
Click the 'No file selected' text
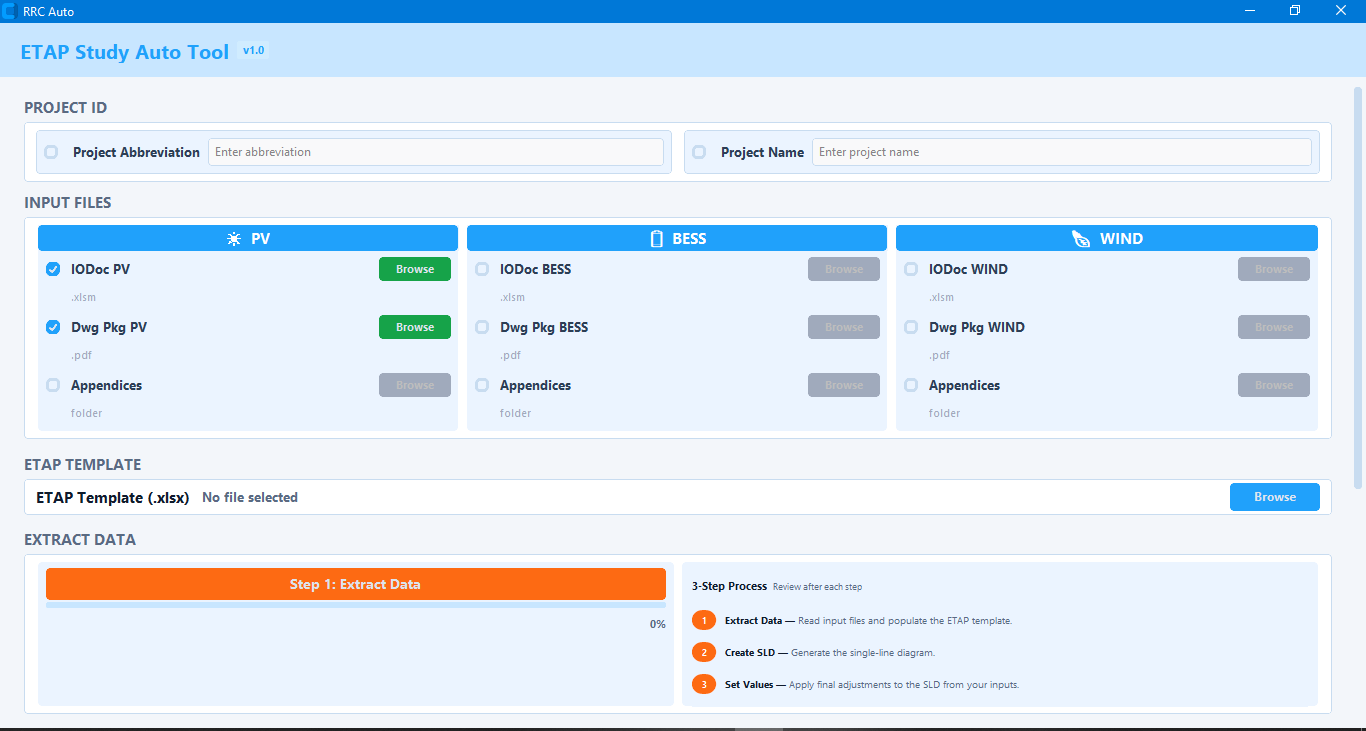(x=250, y=497)
